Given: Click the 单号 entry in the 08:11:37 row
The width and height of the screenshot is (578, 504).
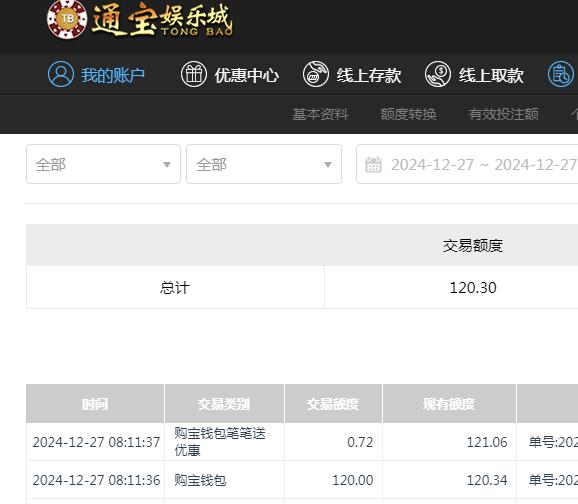Looking at the screenshot, I should [x=553, y=442].
